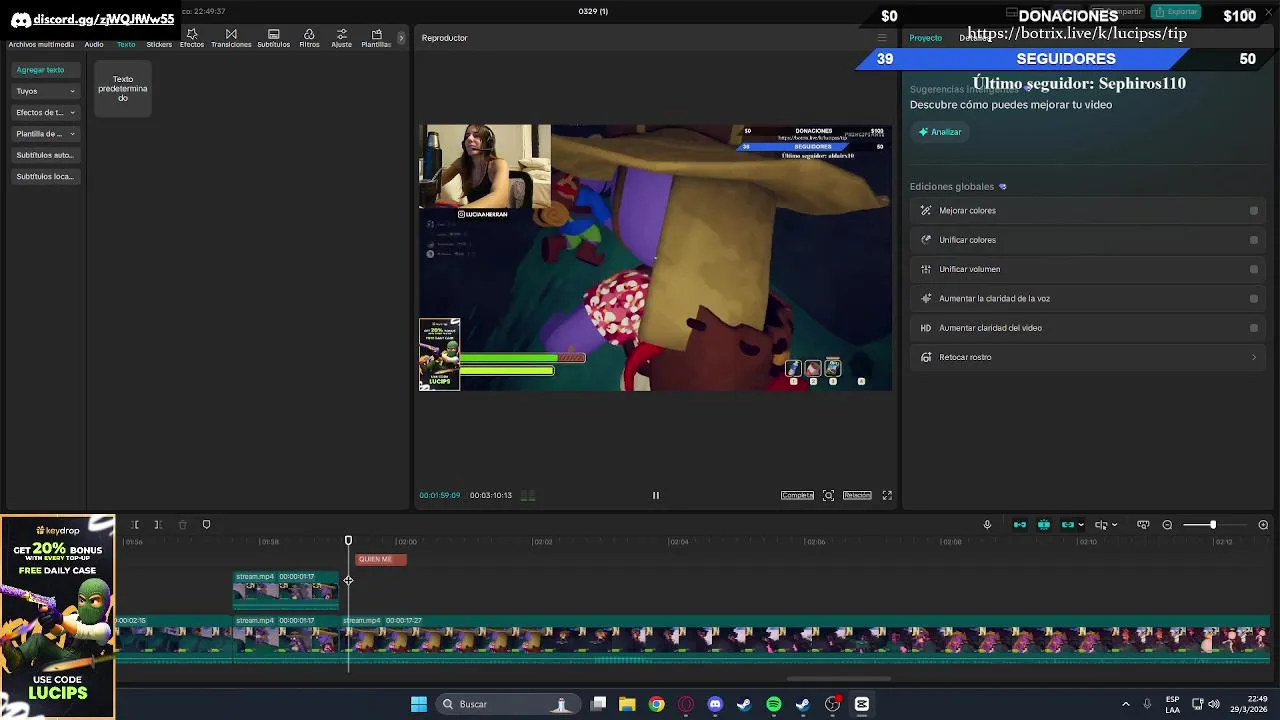This screenshot has height=720, width=1280.
Task: Click the Exportar button
Action: (x=1175, y=12)
